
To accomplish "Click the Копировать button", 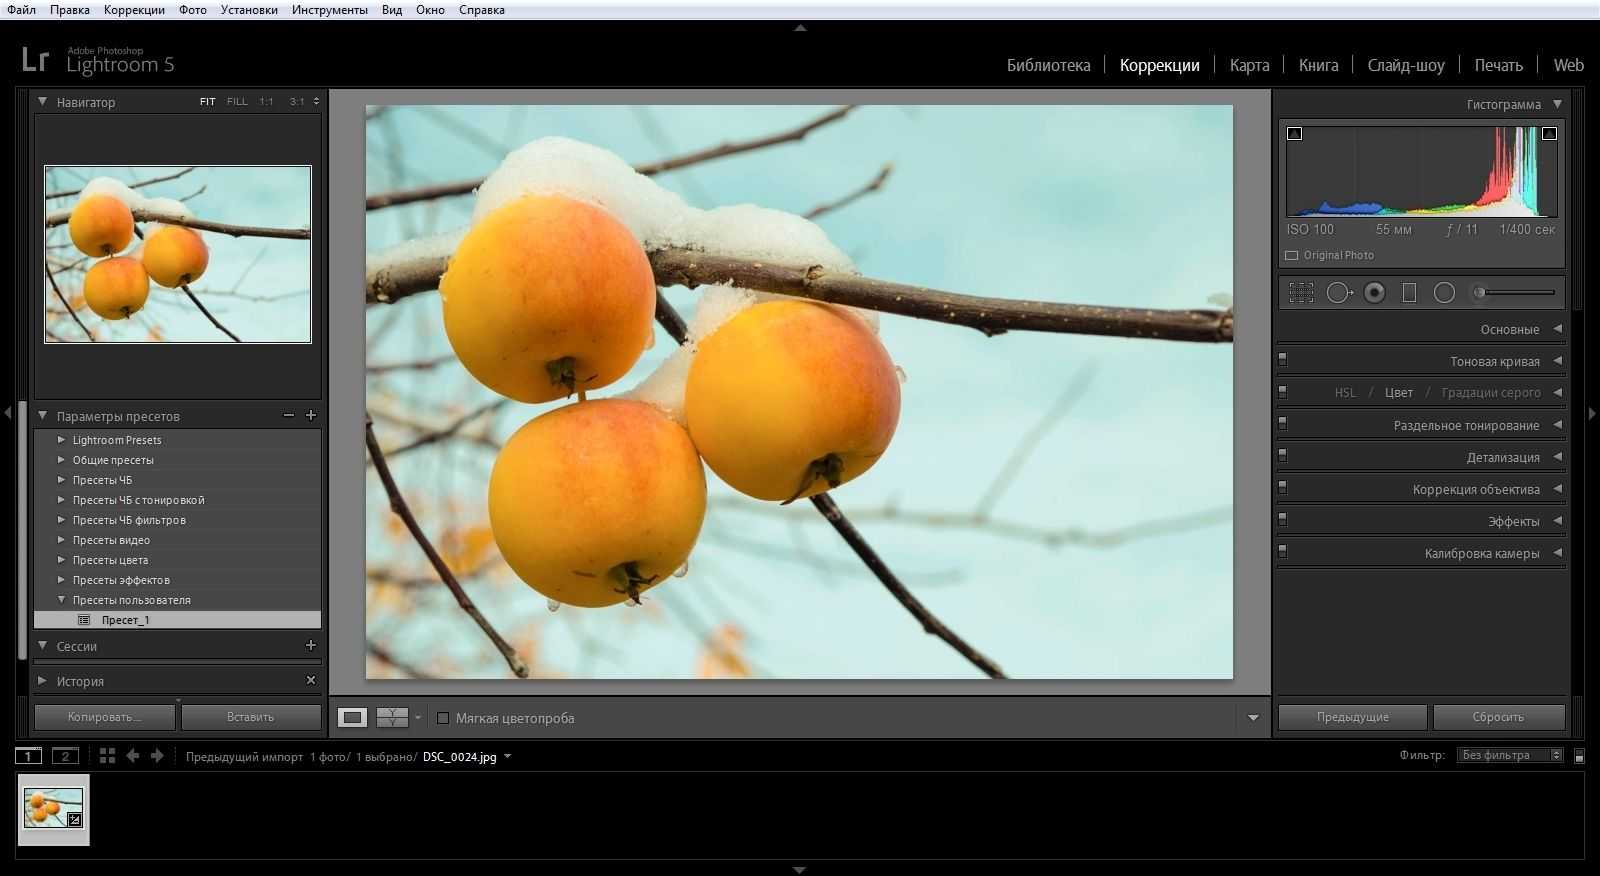I will pos(104,717).
